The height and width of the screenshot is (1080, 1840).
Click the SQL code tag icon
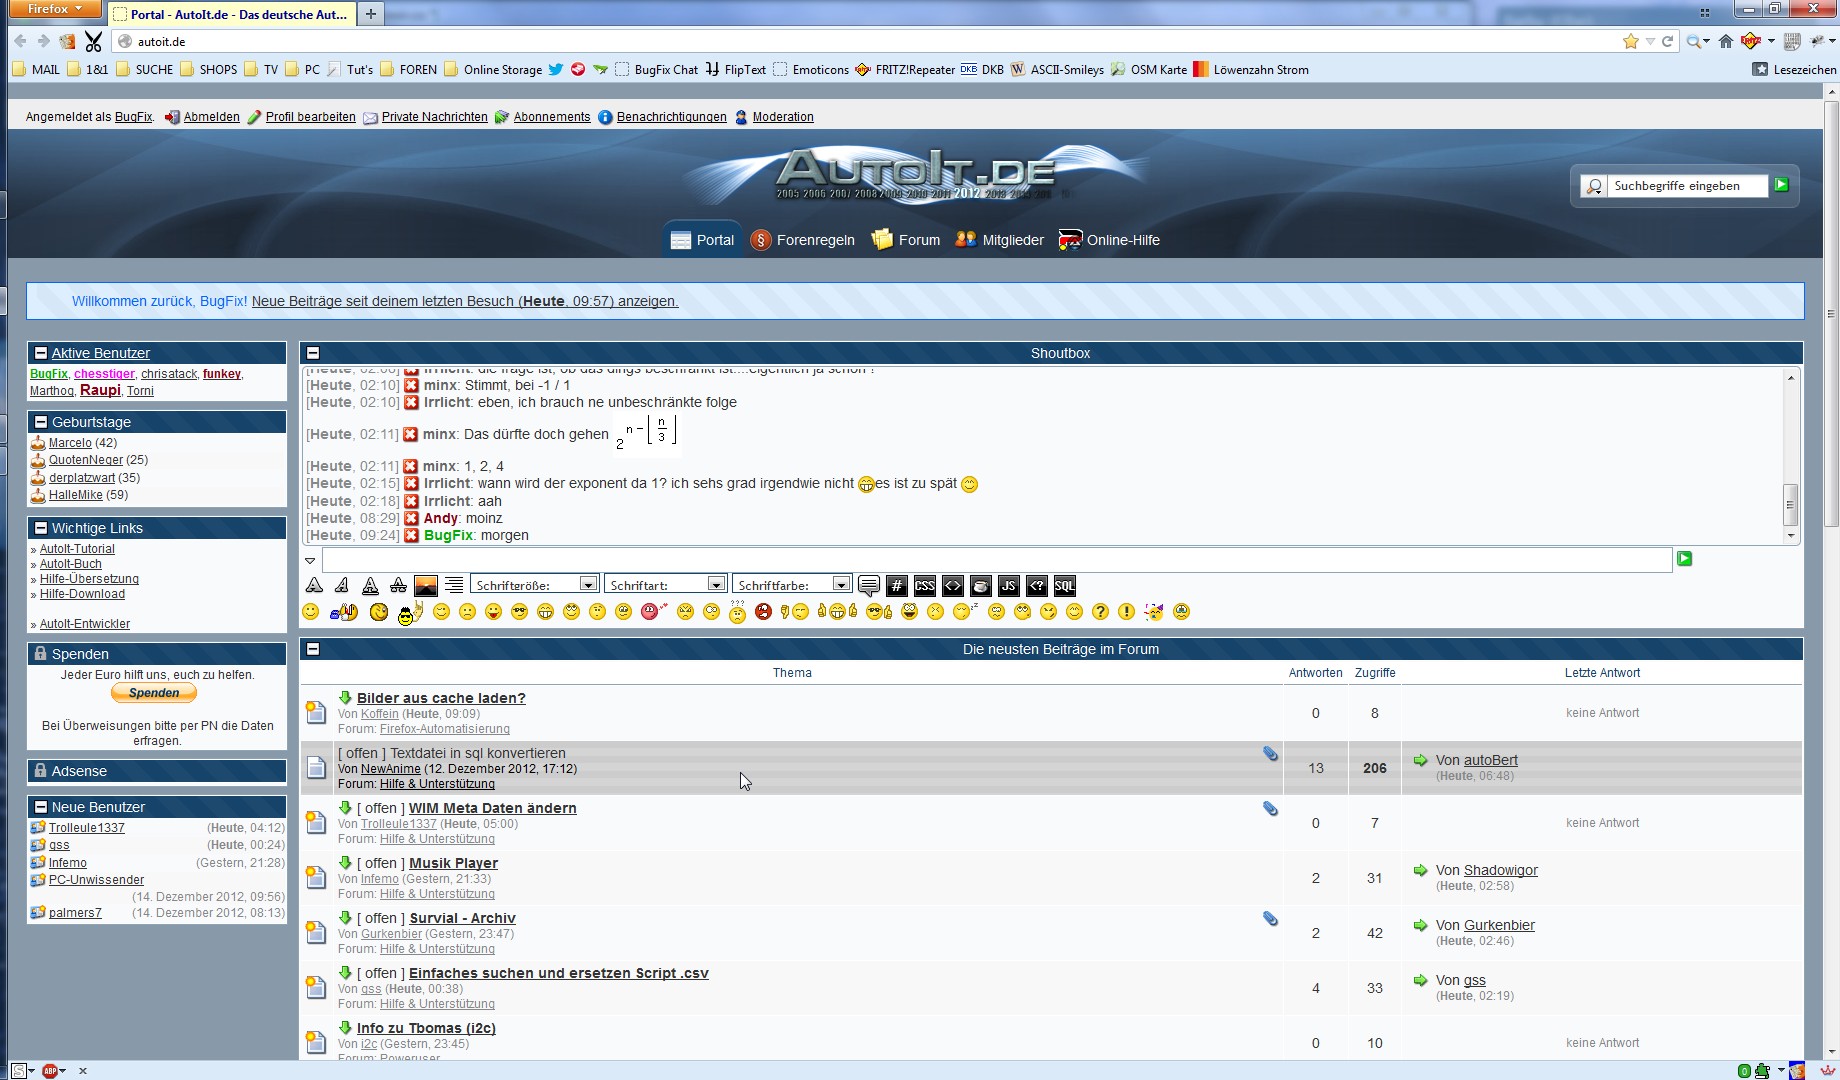pyautogui.click(x=1064, y=586)
